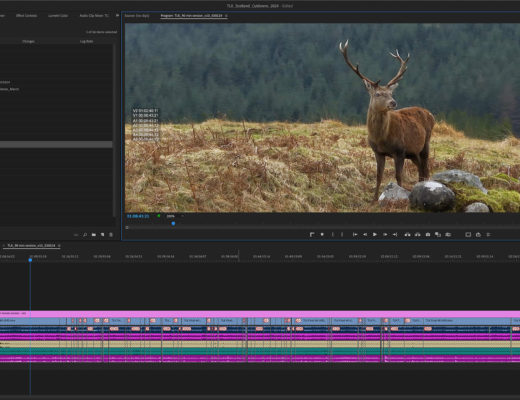Select the sequence tab in the Timeline panel
The height and width of the screenshot is (400, 520).
(x=31, y=246)
